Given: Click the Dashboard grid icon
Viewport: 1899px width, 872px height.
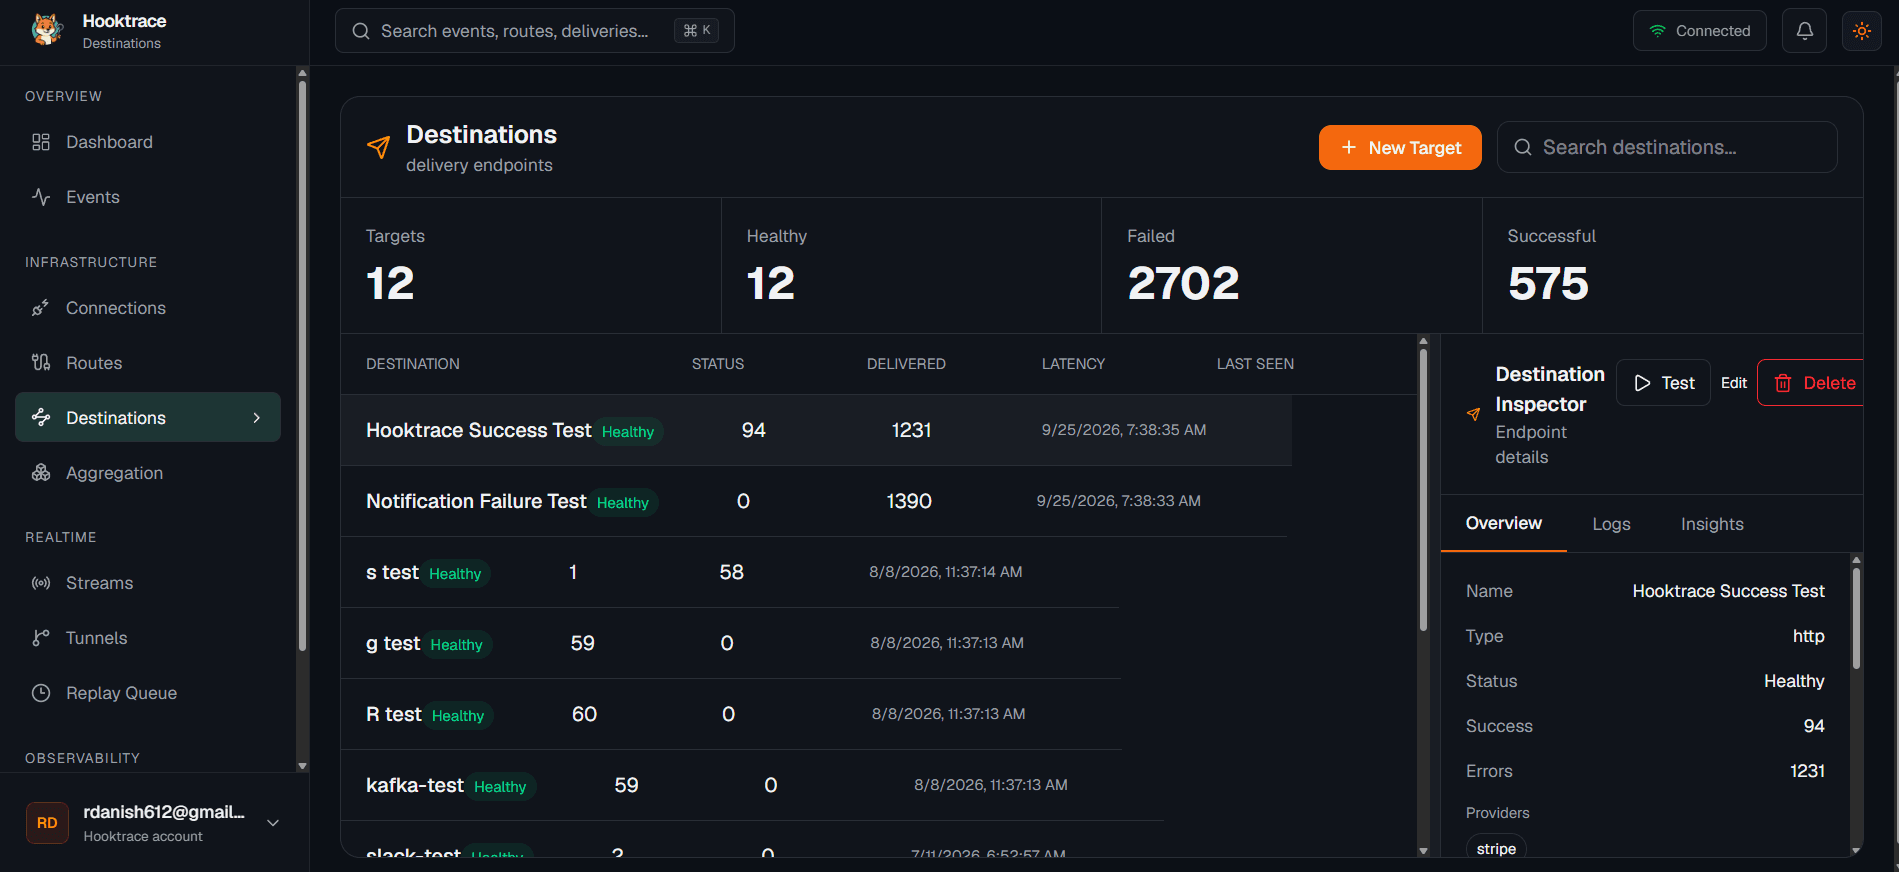Looking at the screenshot, I should 41,142.
